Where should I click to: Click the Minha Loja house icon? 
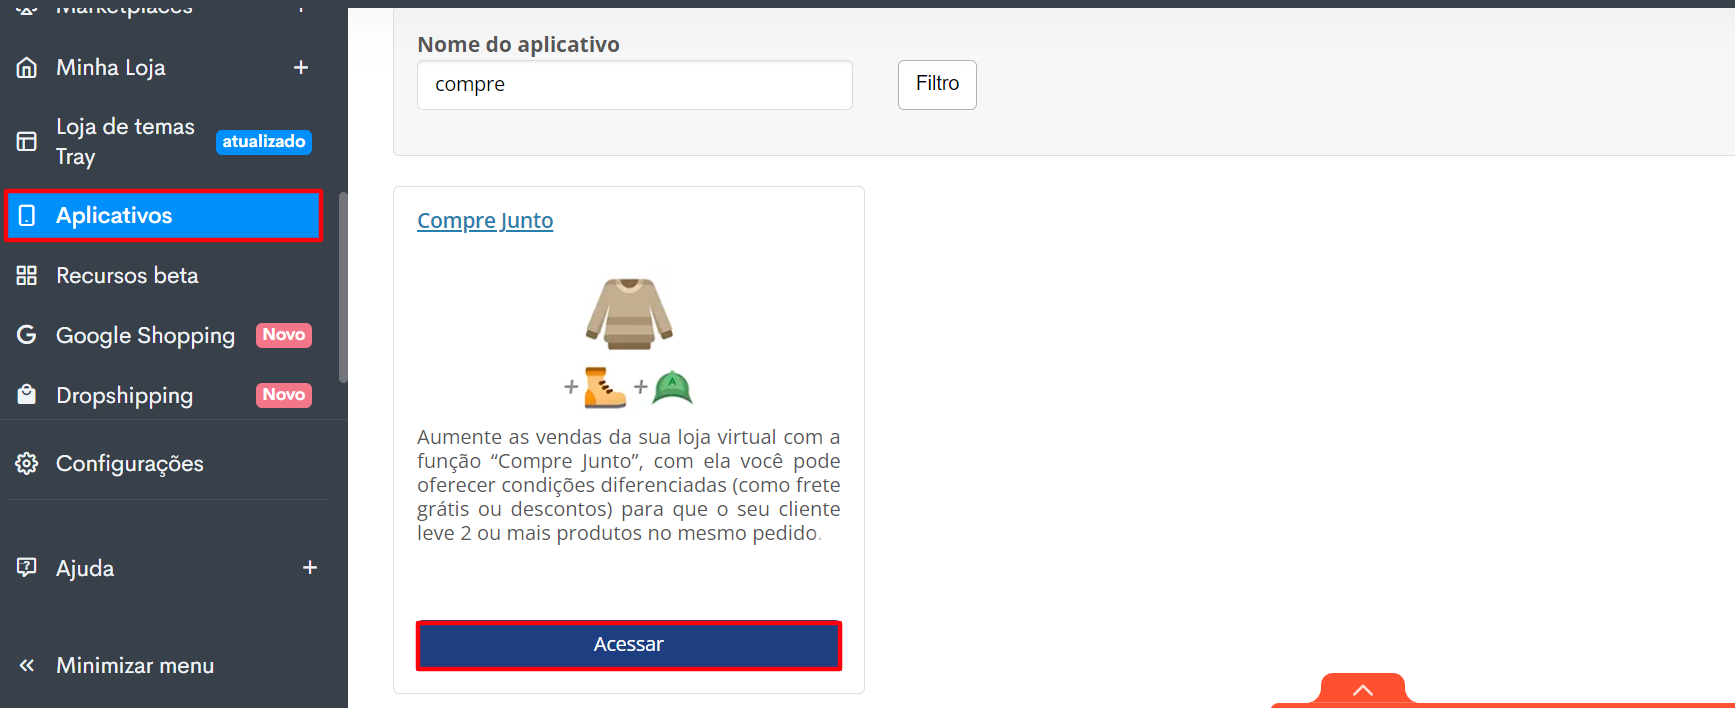pos(27,67)
